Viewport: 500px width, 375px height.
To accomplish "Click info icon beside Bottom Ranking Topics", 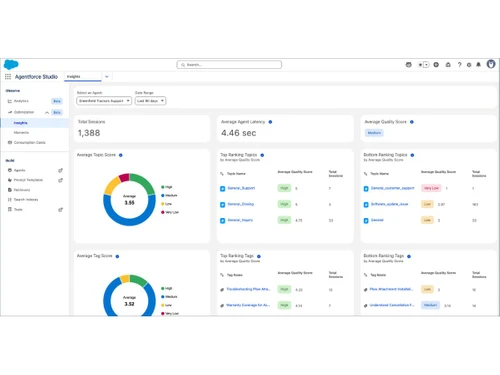I will (x=412, y=155).
